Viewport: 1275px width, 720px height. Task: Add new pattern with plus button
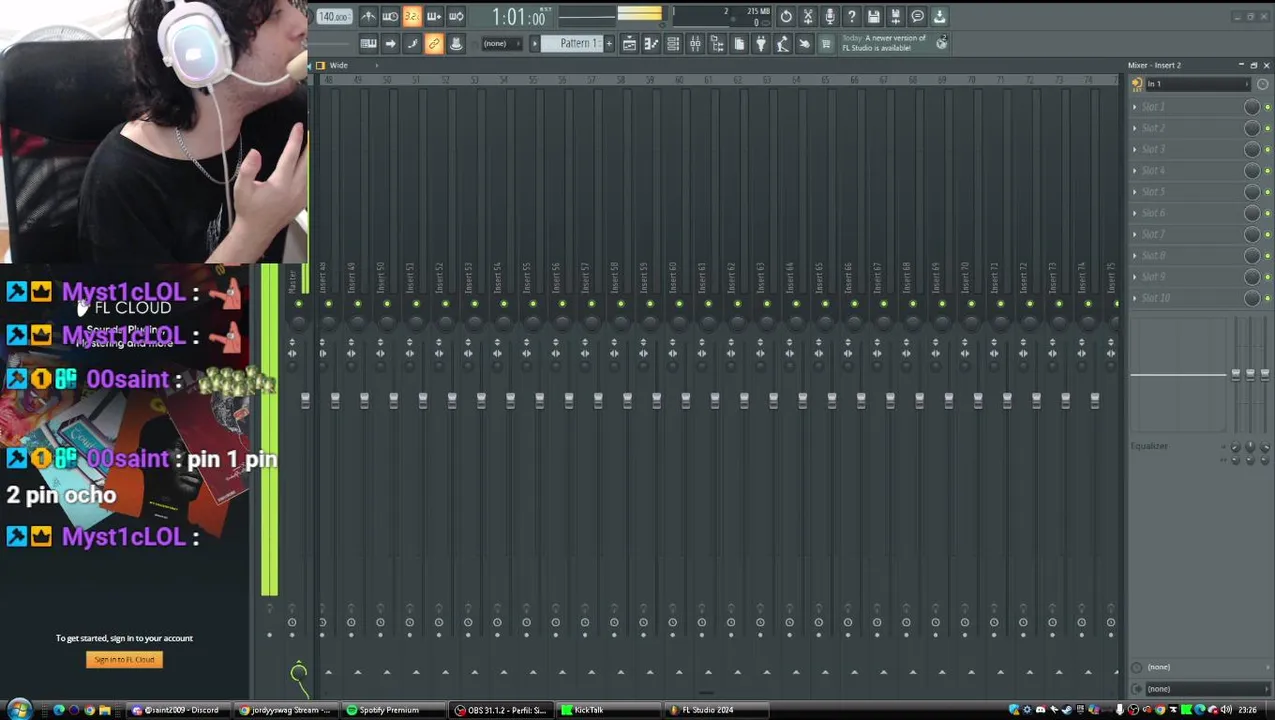coord(609,44)
